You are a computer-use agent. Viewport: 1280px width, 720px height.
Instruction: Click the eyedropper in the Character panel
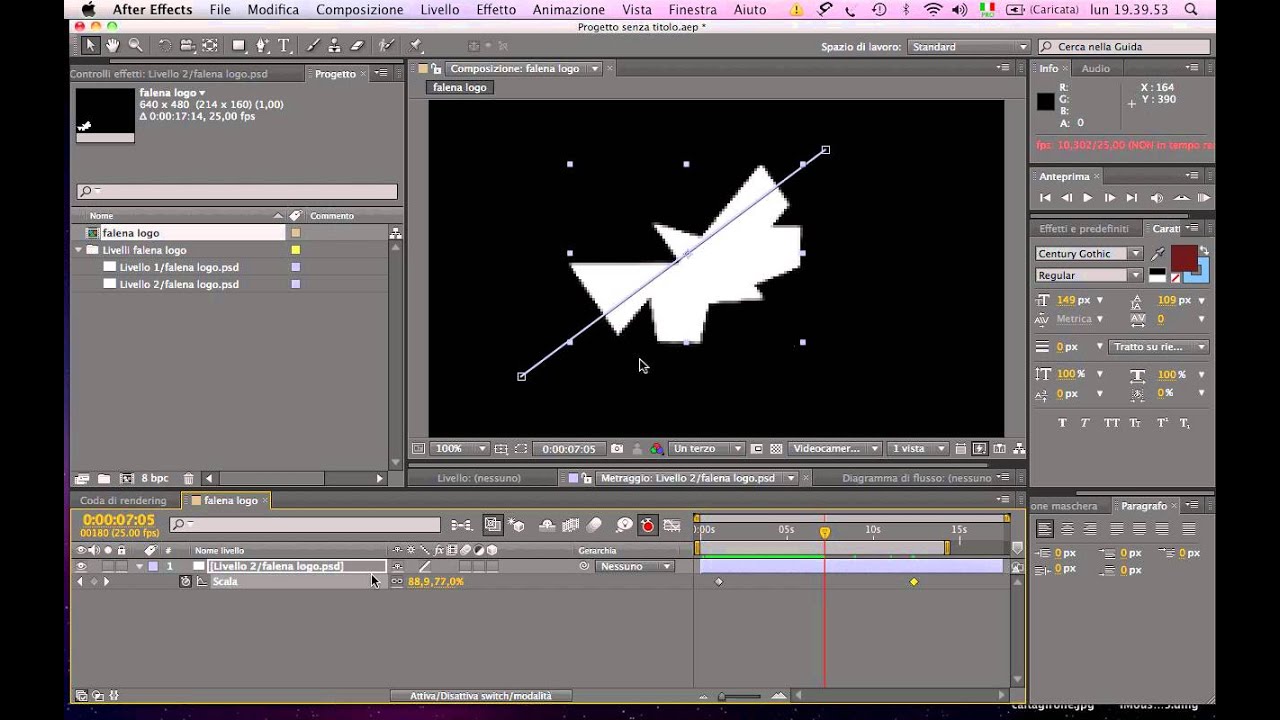[1158, 254]
